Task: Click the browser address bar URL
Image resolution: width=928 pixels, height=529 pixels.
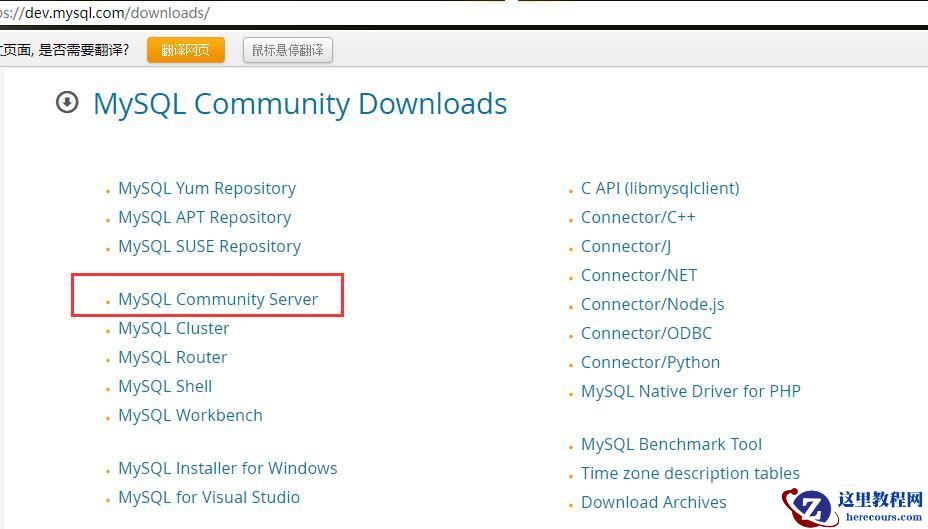Action: click(105, 12)
